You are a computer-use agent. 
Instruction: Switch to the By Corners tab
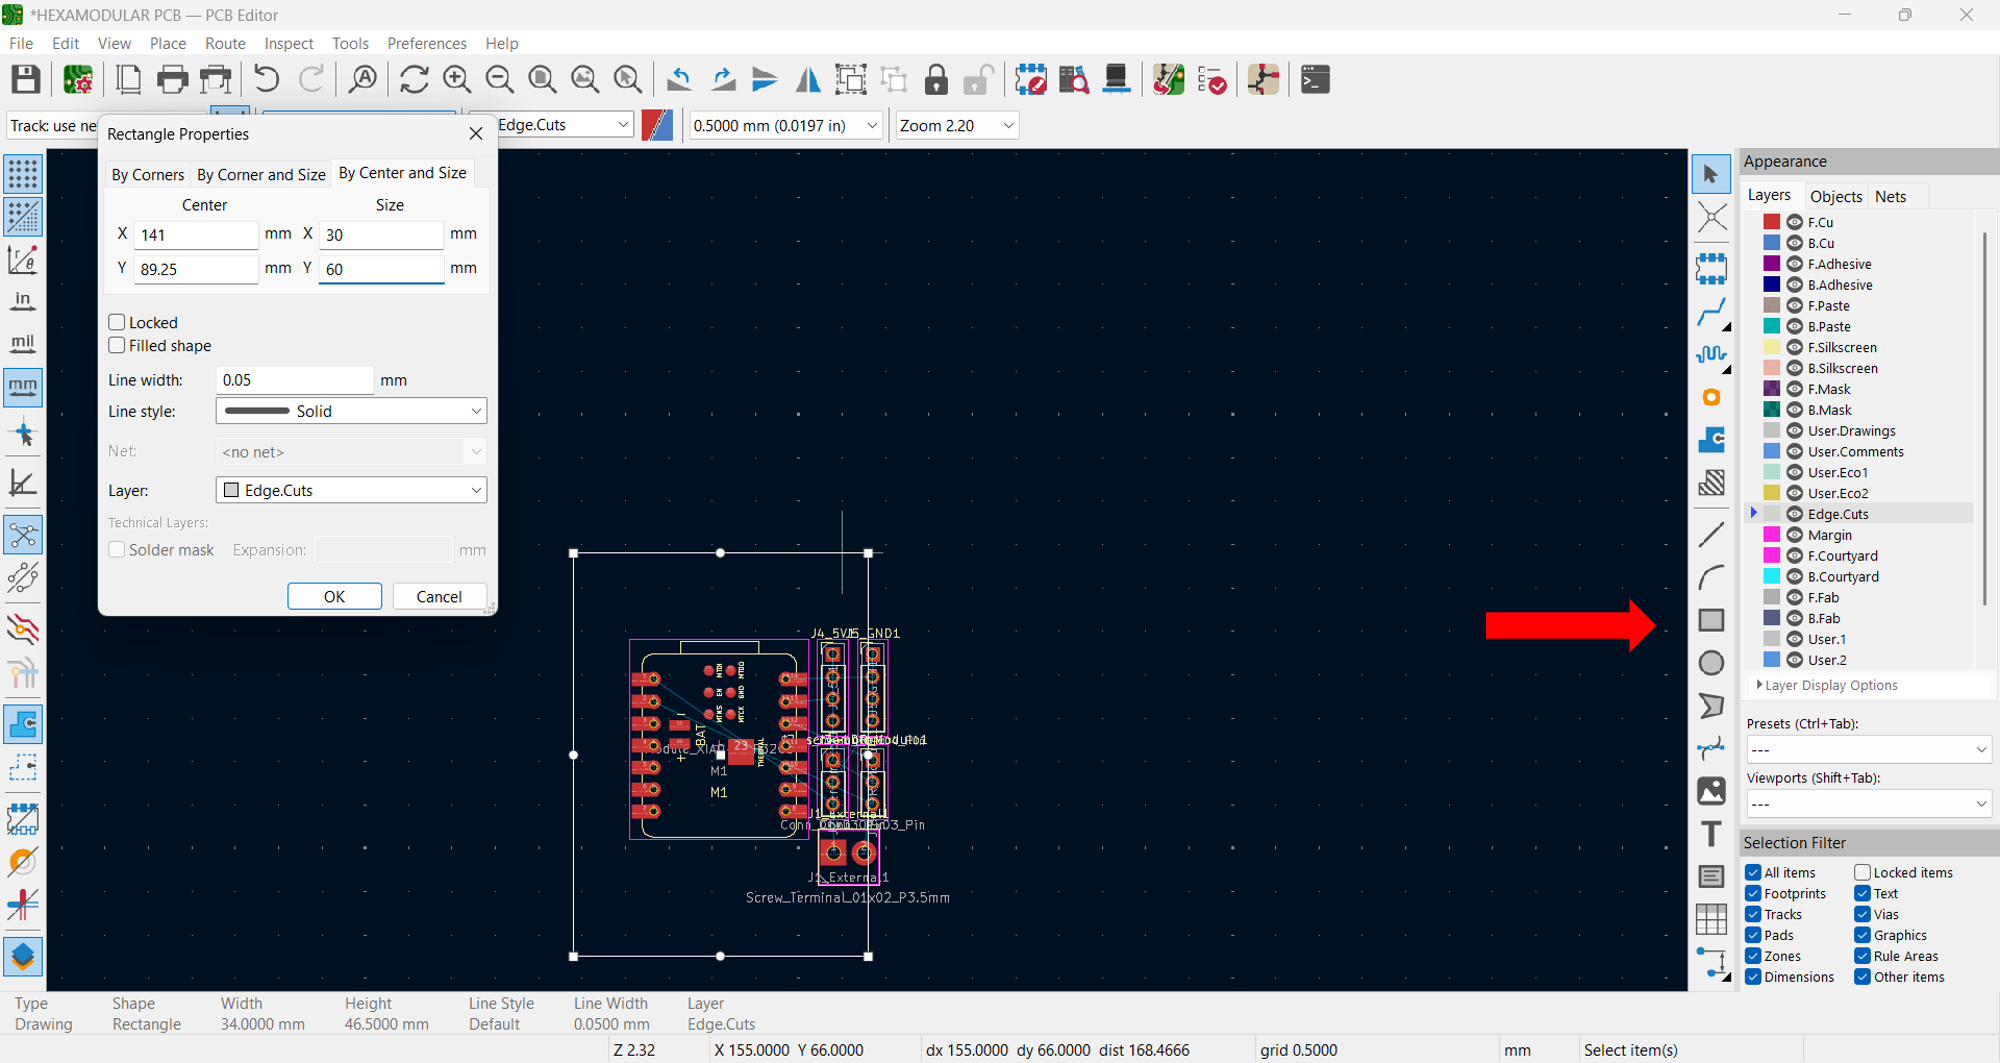[x=147, y=174]
